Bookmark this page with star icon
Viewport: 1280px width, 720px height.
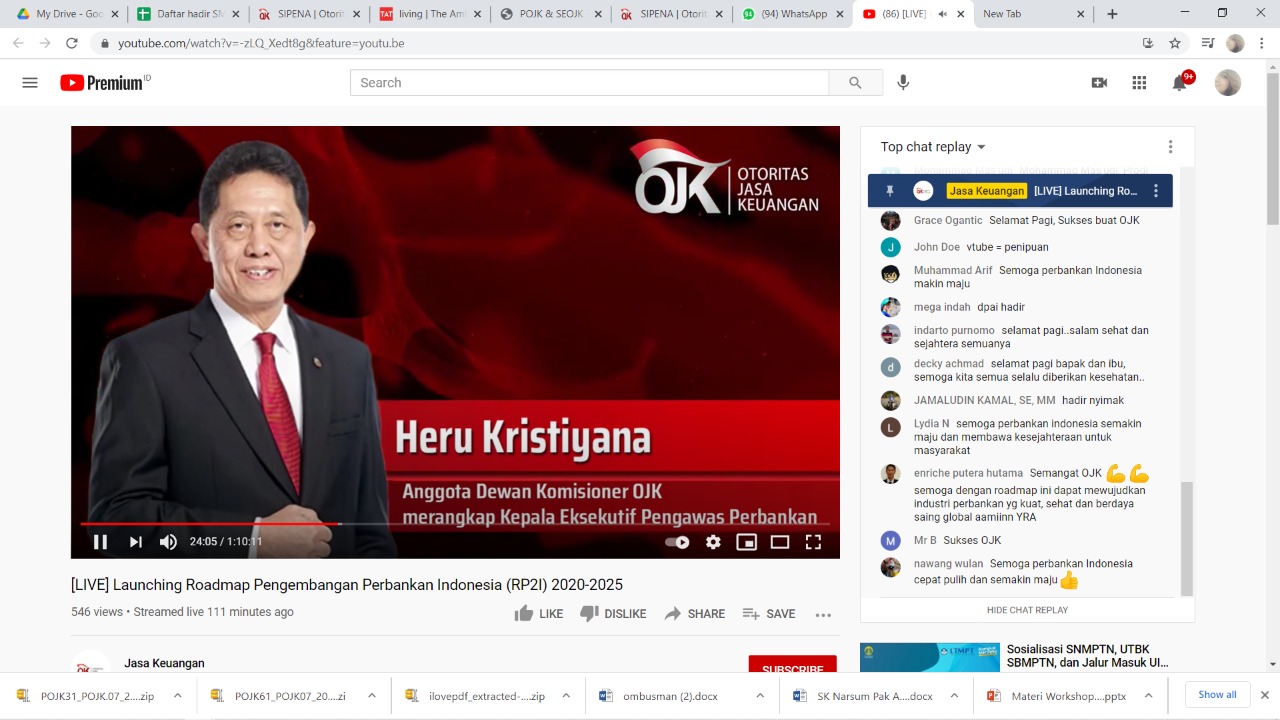point(1175,44)
